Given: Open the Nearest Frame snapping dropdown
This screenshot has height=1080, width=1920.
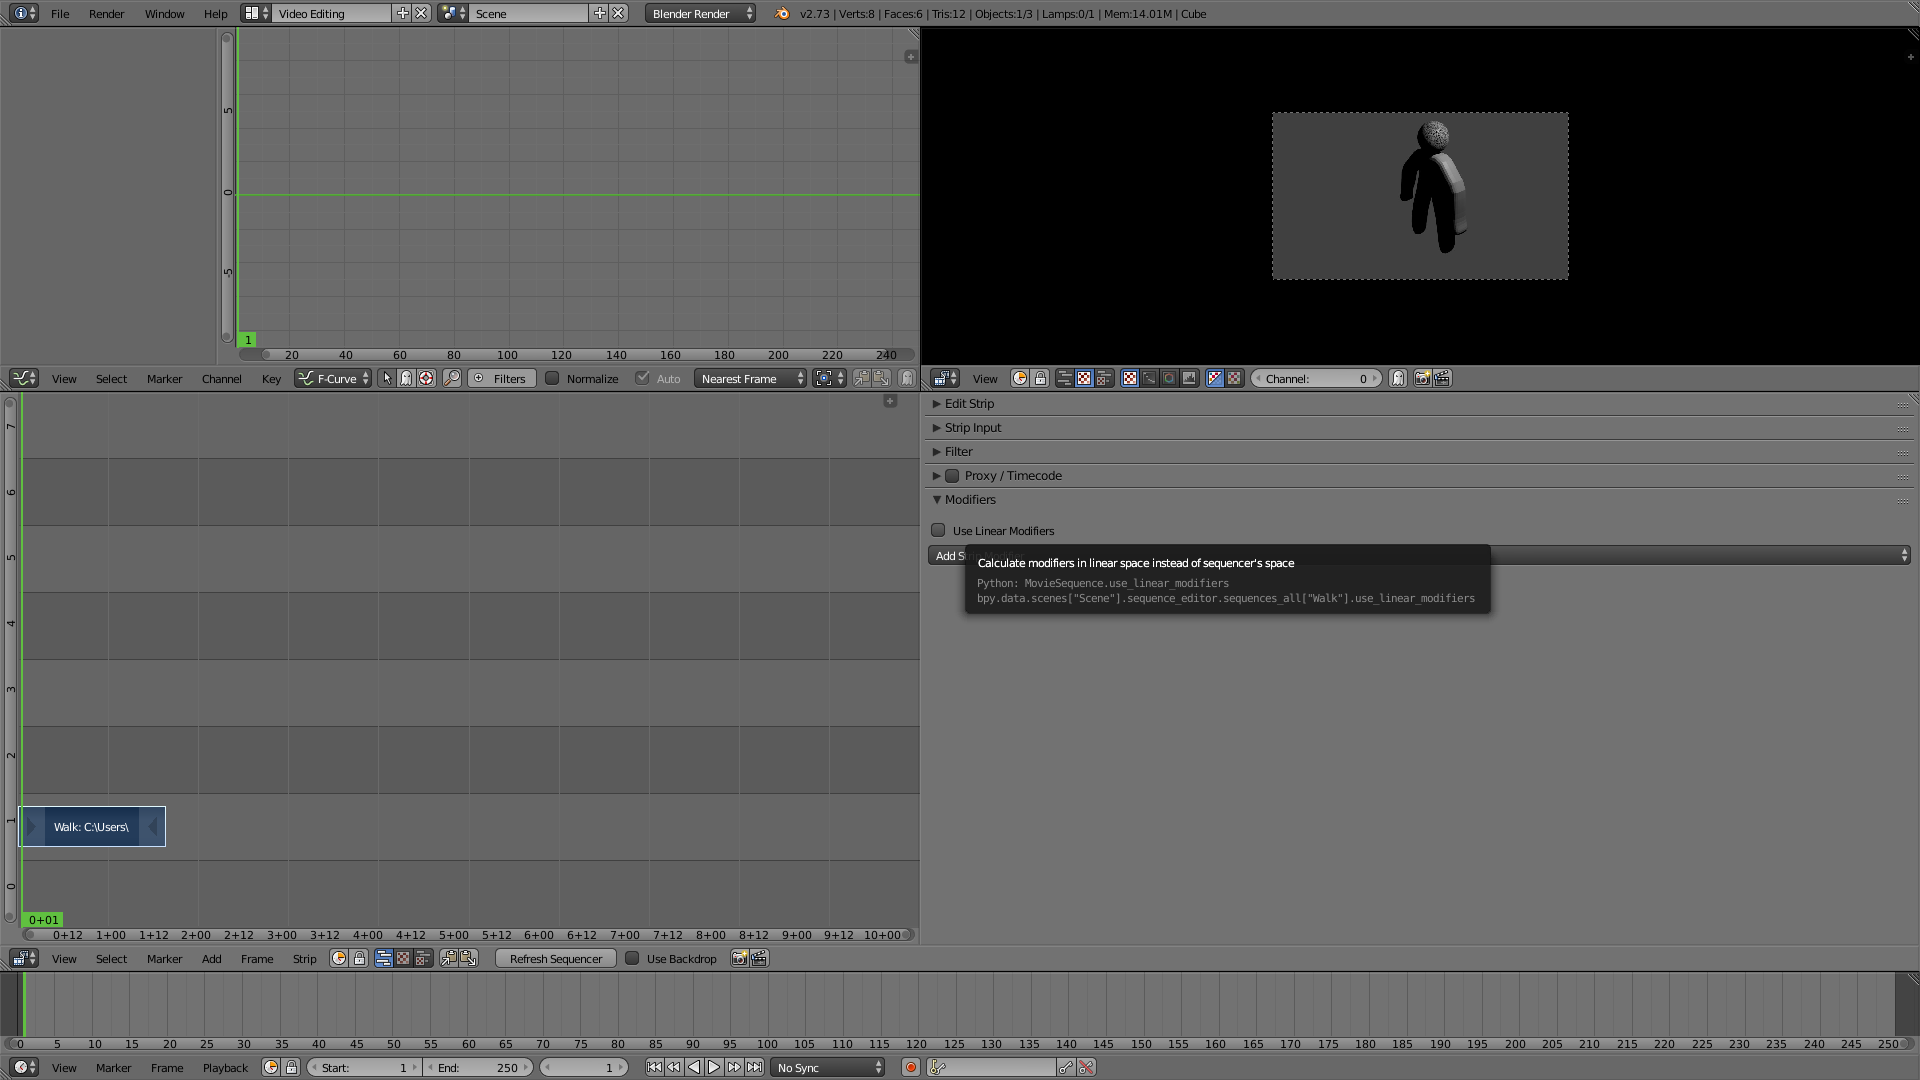Looking at the screenshot, I should tap(750, 378).
